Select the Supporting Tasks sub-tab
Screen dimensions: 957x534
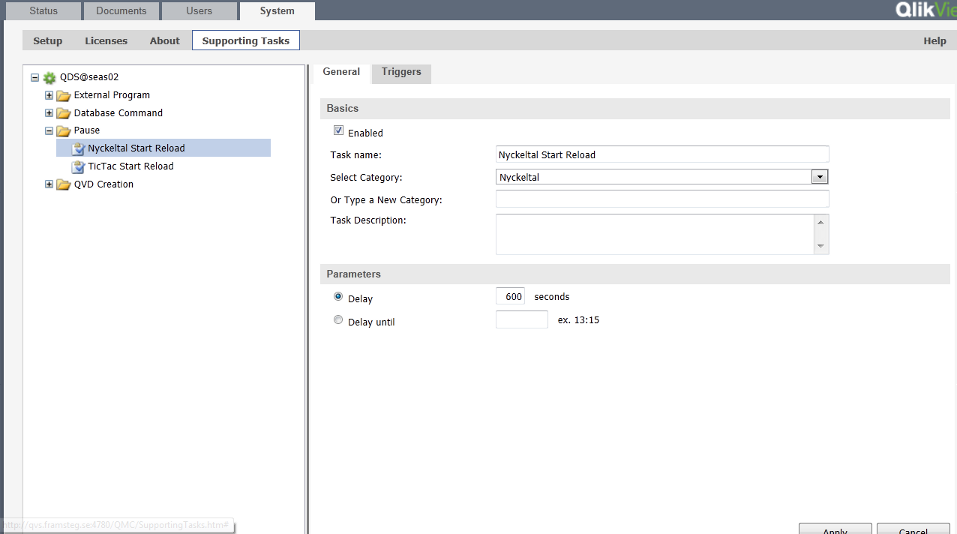tap(245, 40)
